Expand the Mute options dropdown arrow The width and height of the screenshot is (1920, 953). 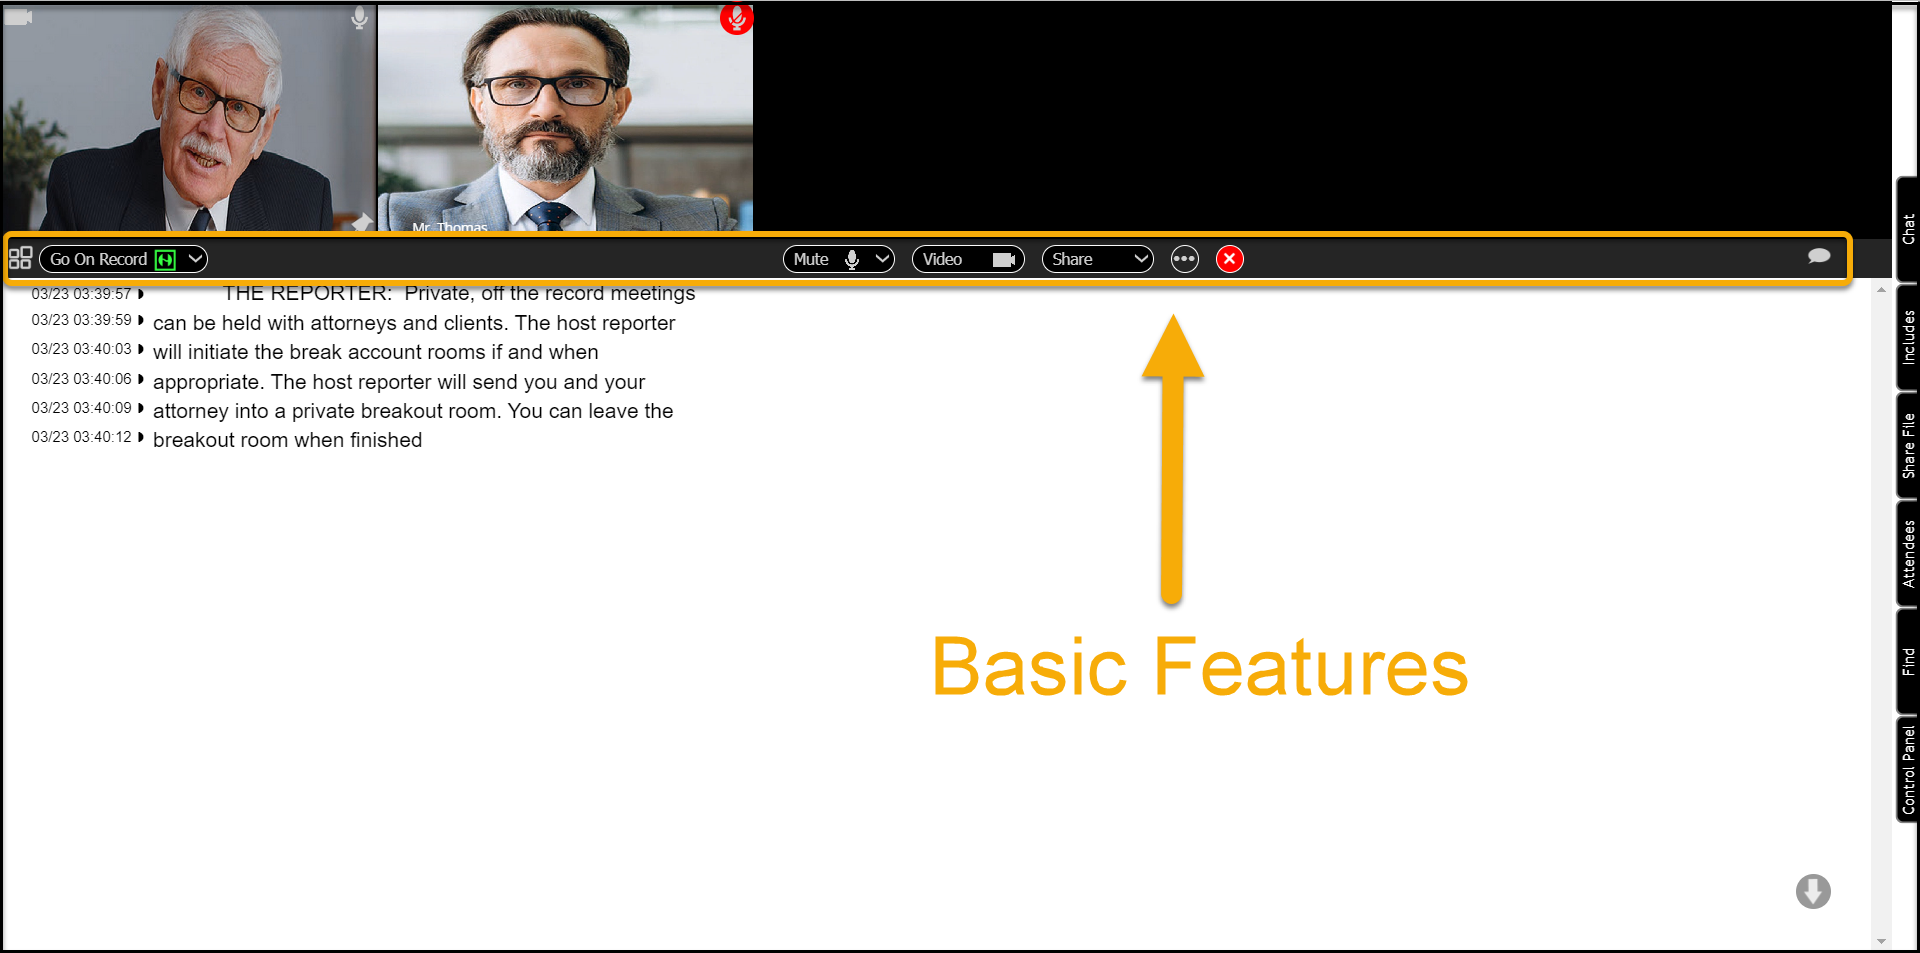[882, 259]
